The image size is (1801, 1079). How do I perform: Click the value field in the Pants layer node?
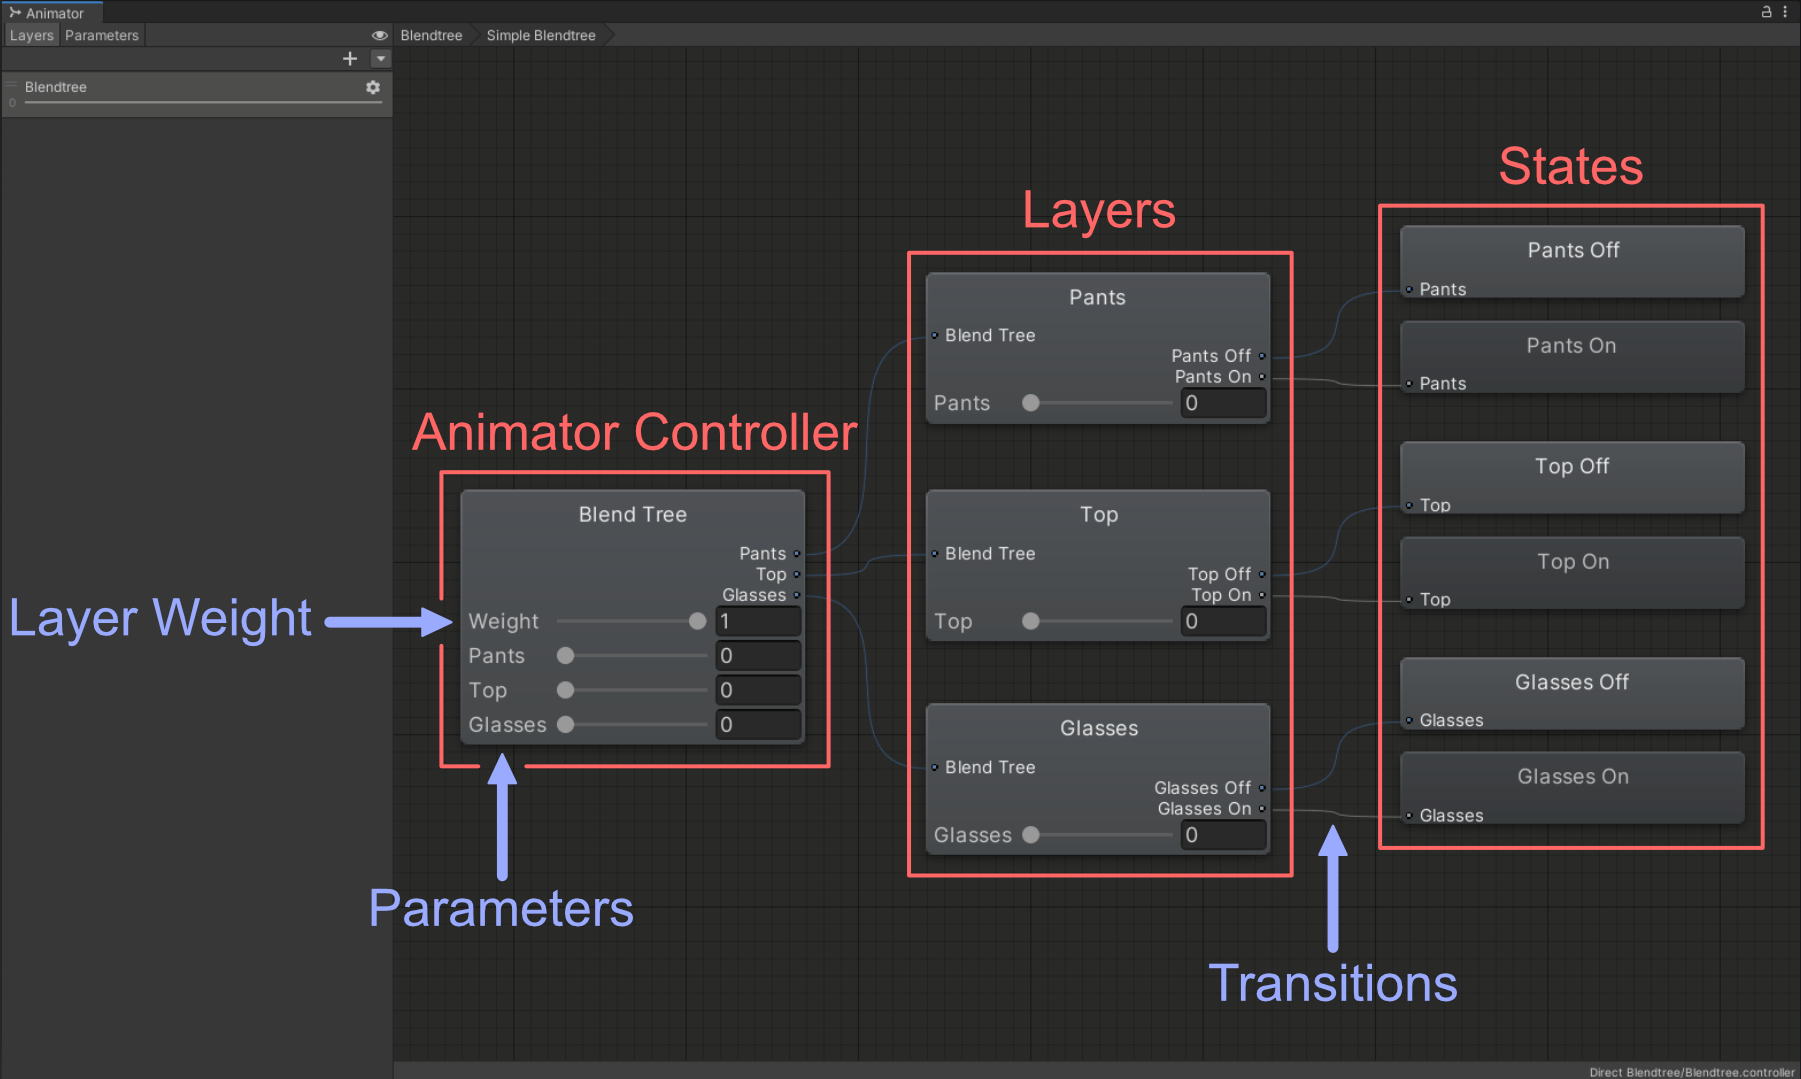(x=1223, y=403)
